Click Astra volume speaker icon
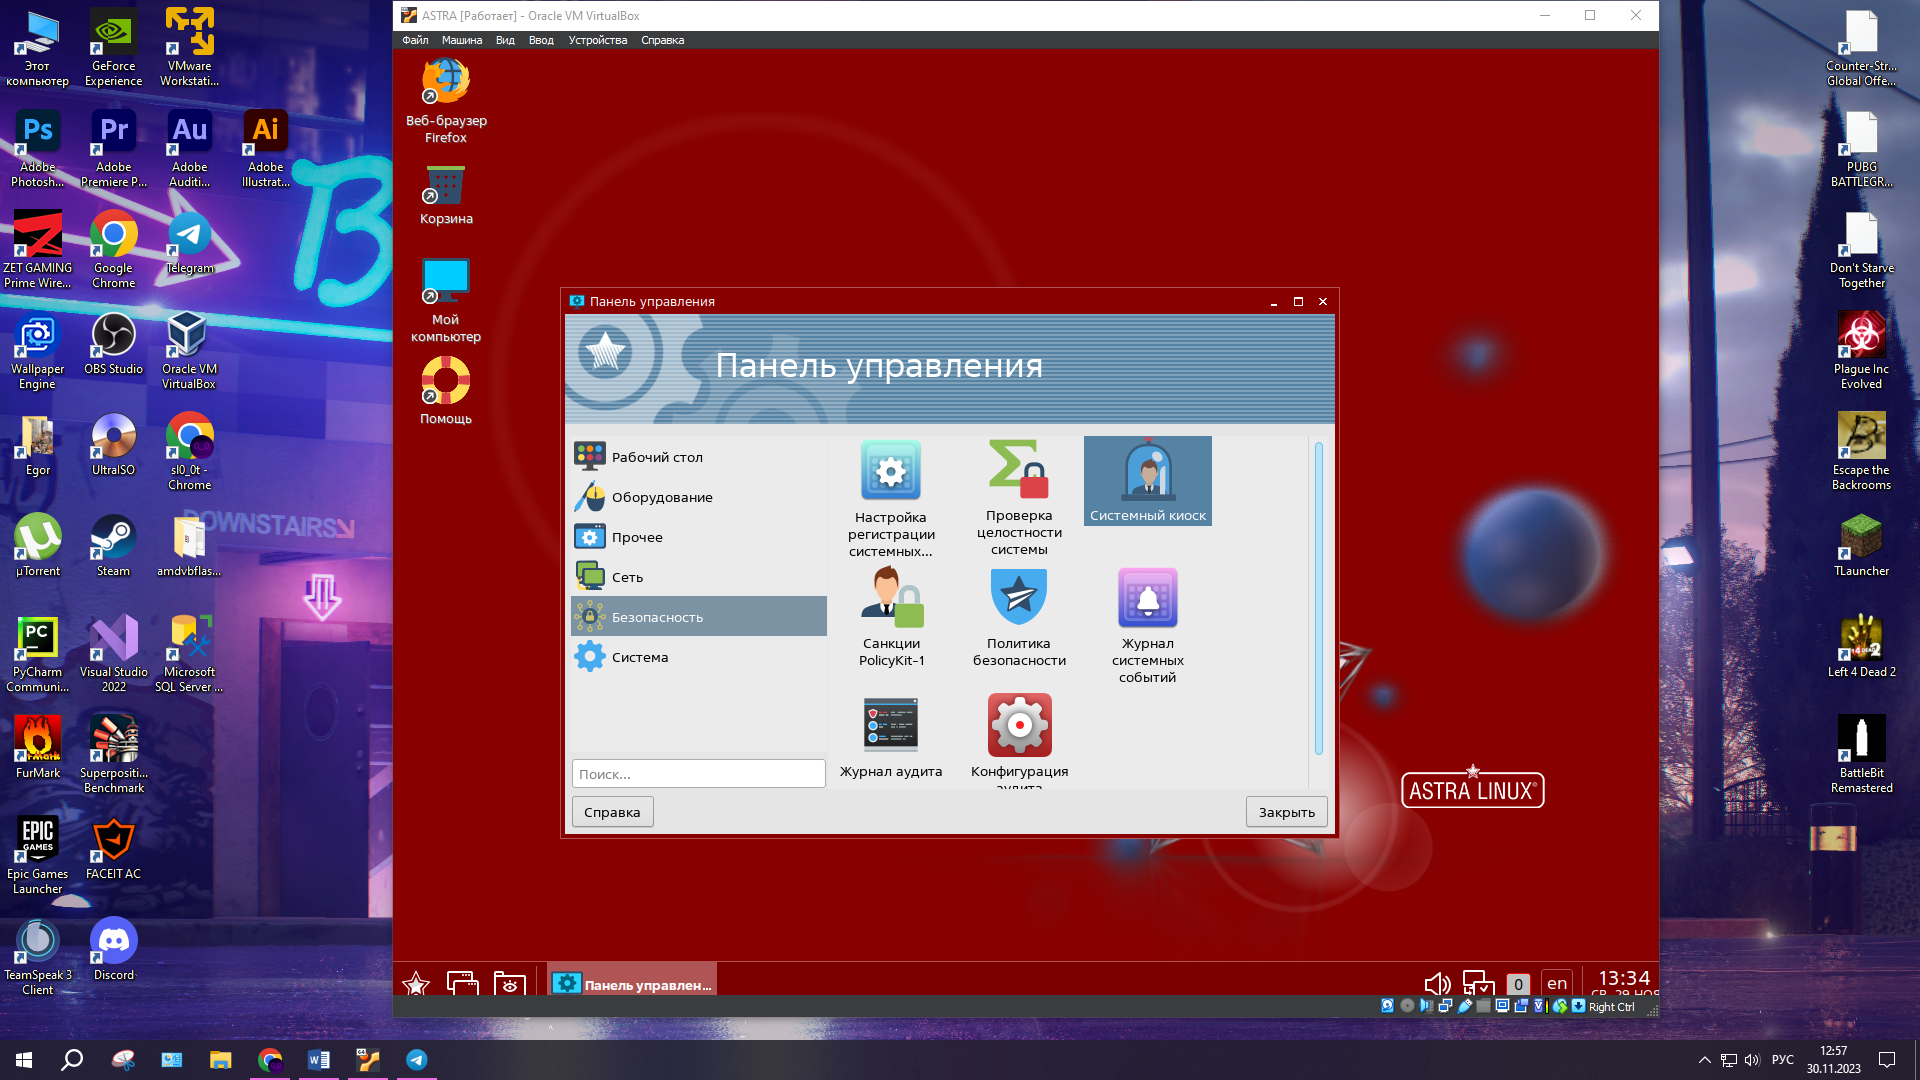 click(x=1437, y=984)
